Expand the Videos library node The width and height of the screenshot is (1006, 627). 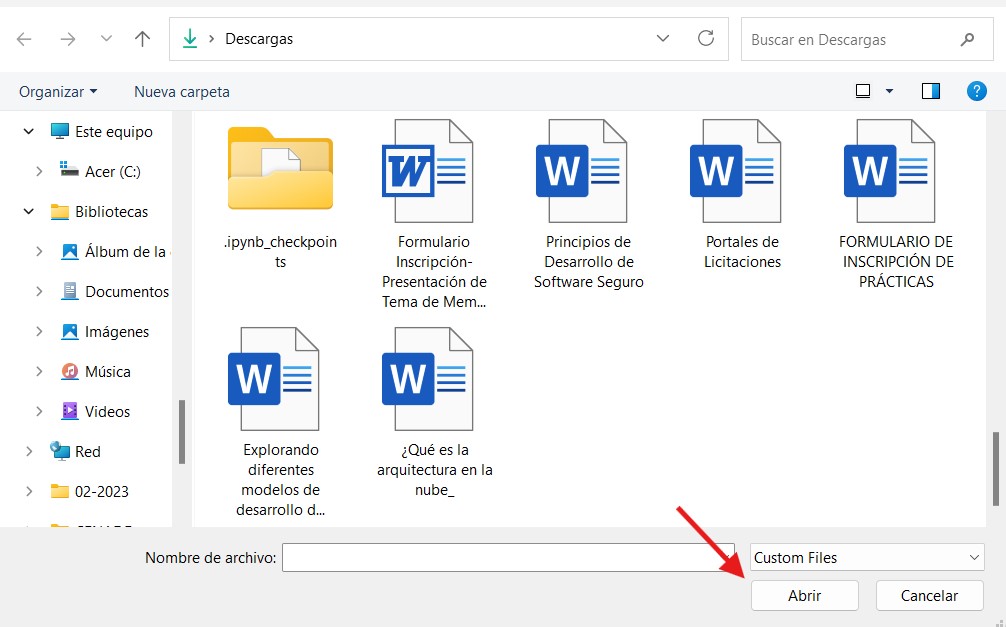coord(39,411)
